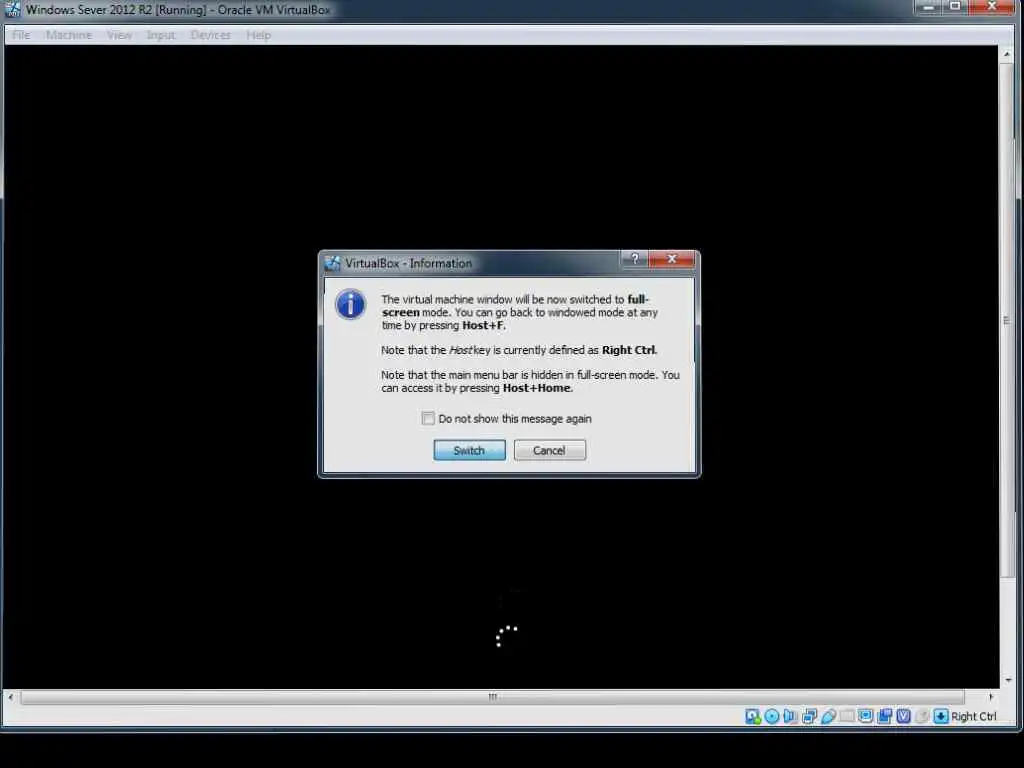The image size is (1024, 768).
Task: Click the horizontal scrollbar thumb
Action: pos(492,697)
